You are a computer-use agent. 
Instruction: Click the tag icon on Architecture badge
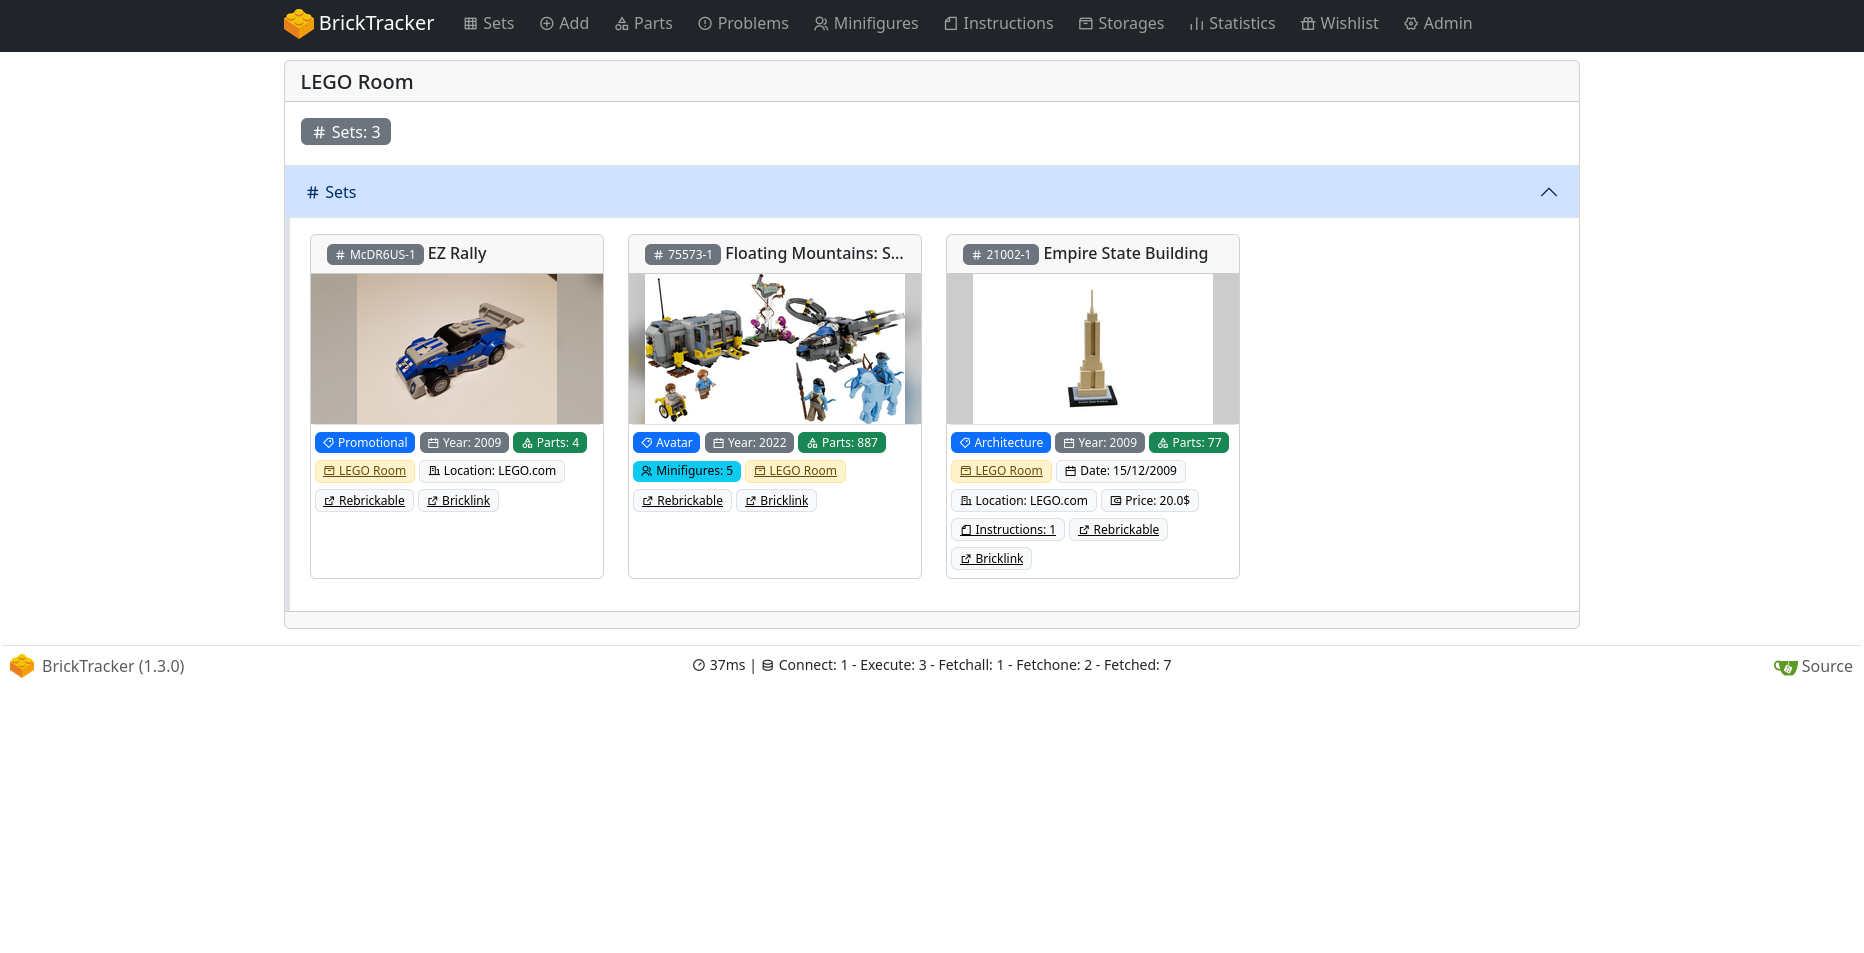point(965,443)
